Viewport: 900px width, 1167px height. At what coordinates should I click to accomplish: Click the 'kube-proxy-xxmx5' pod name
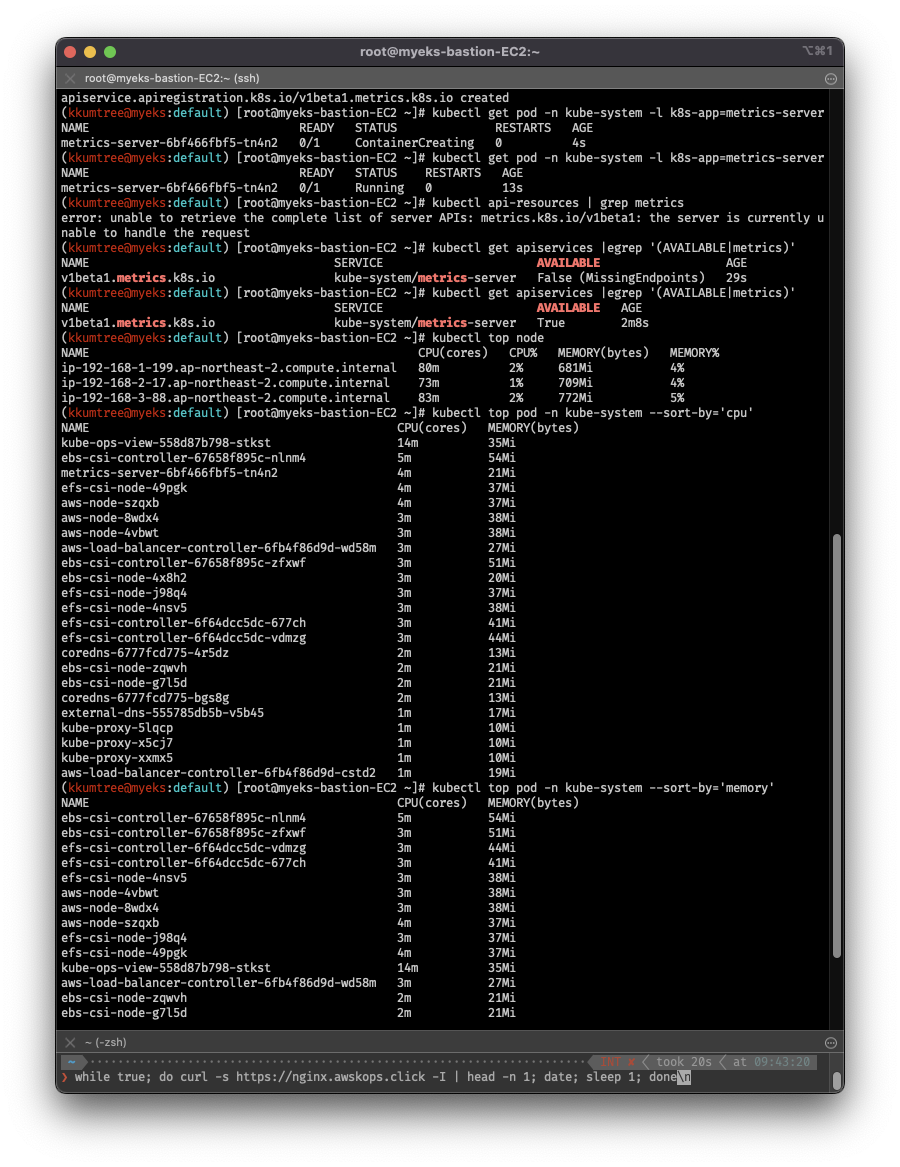117,758
